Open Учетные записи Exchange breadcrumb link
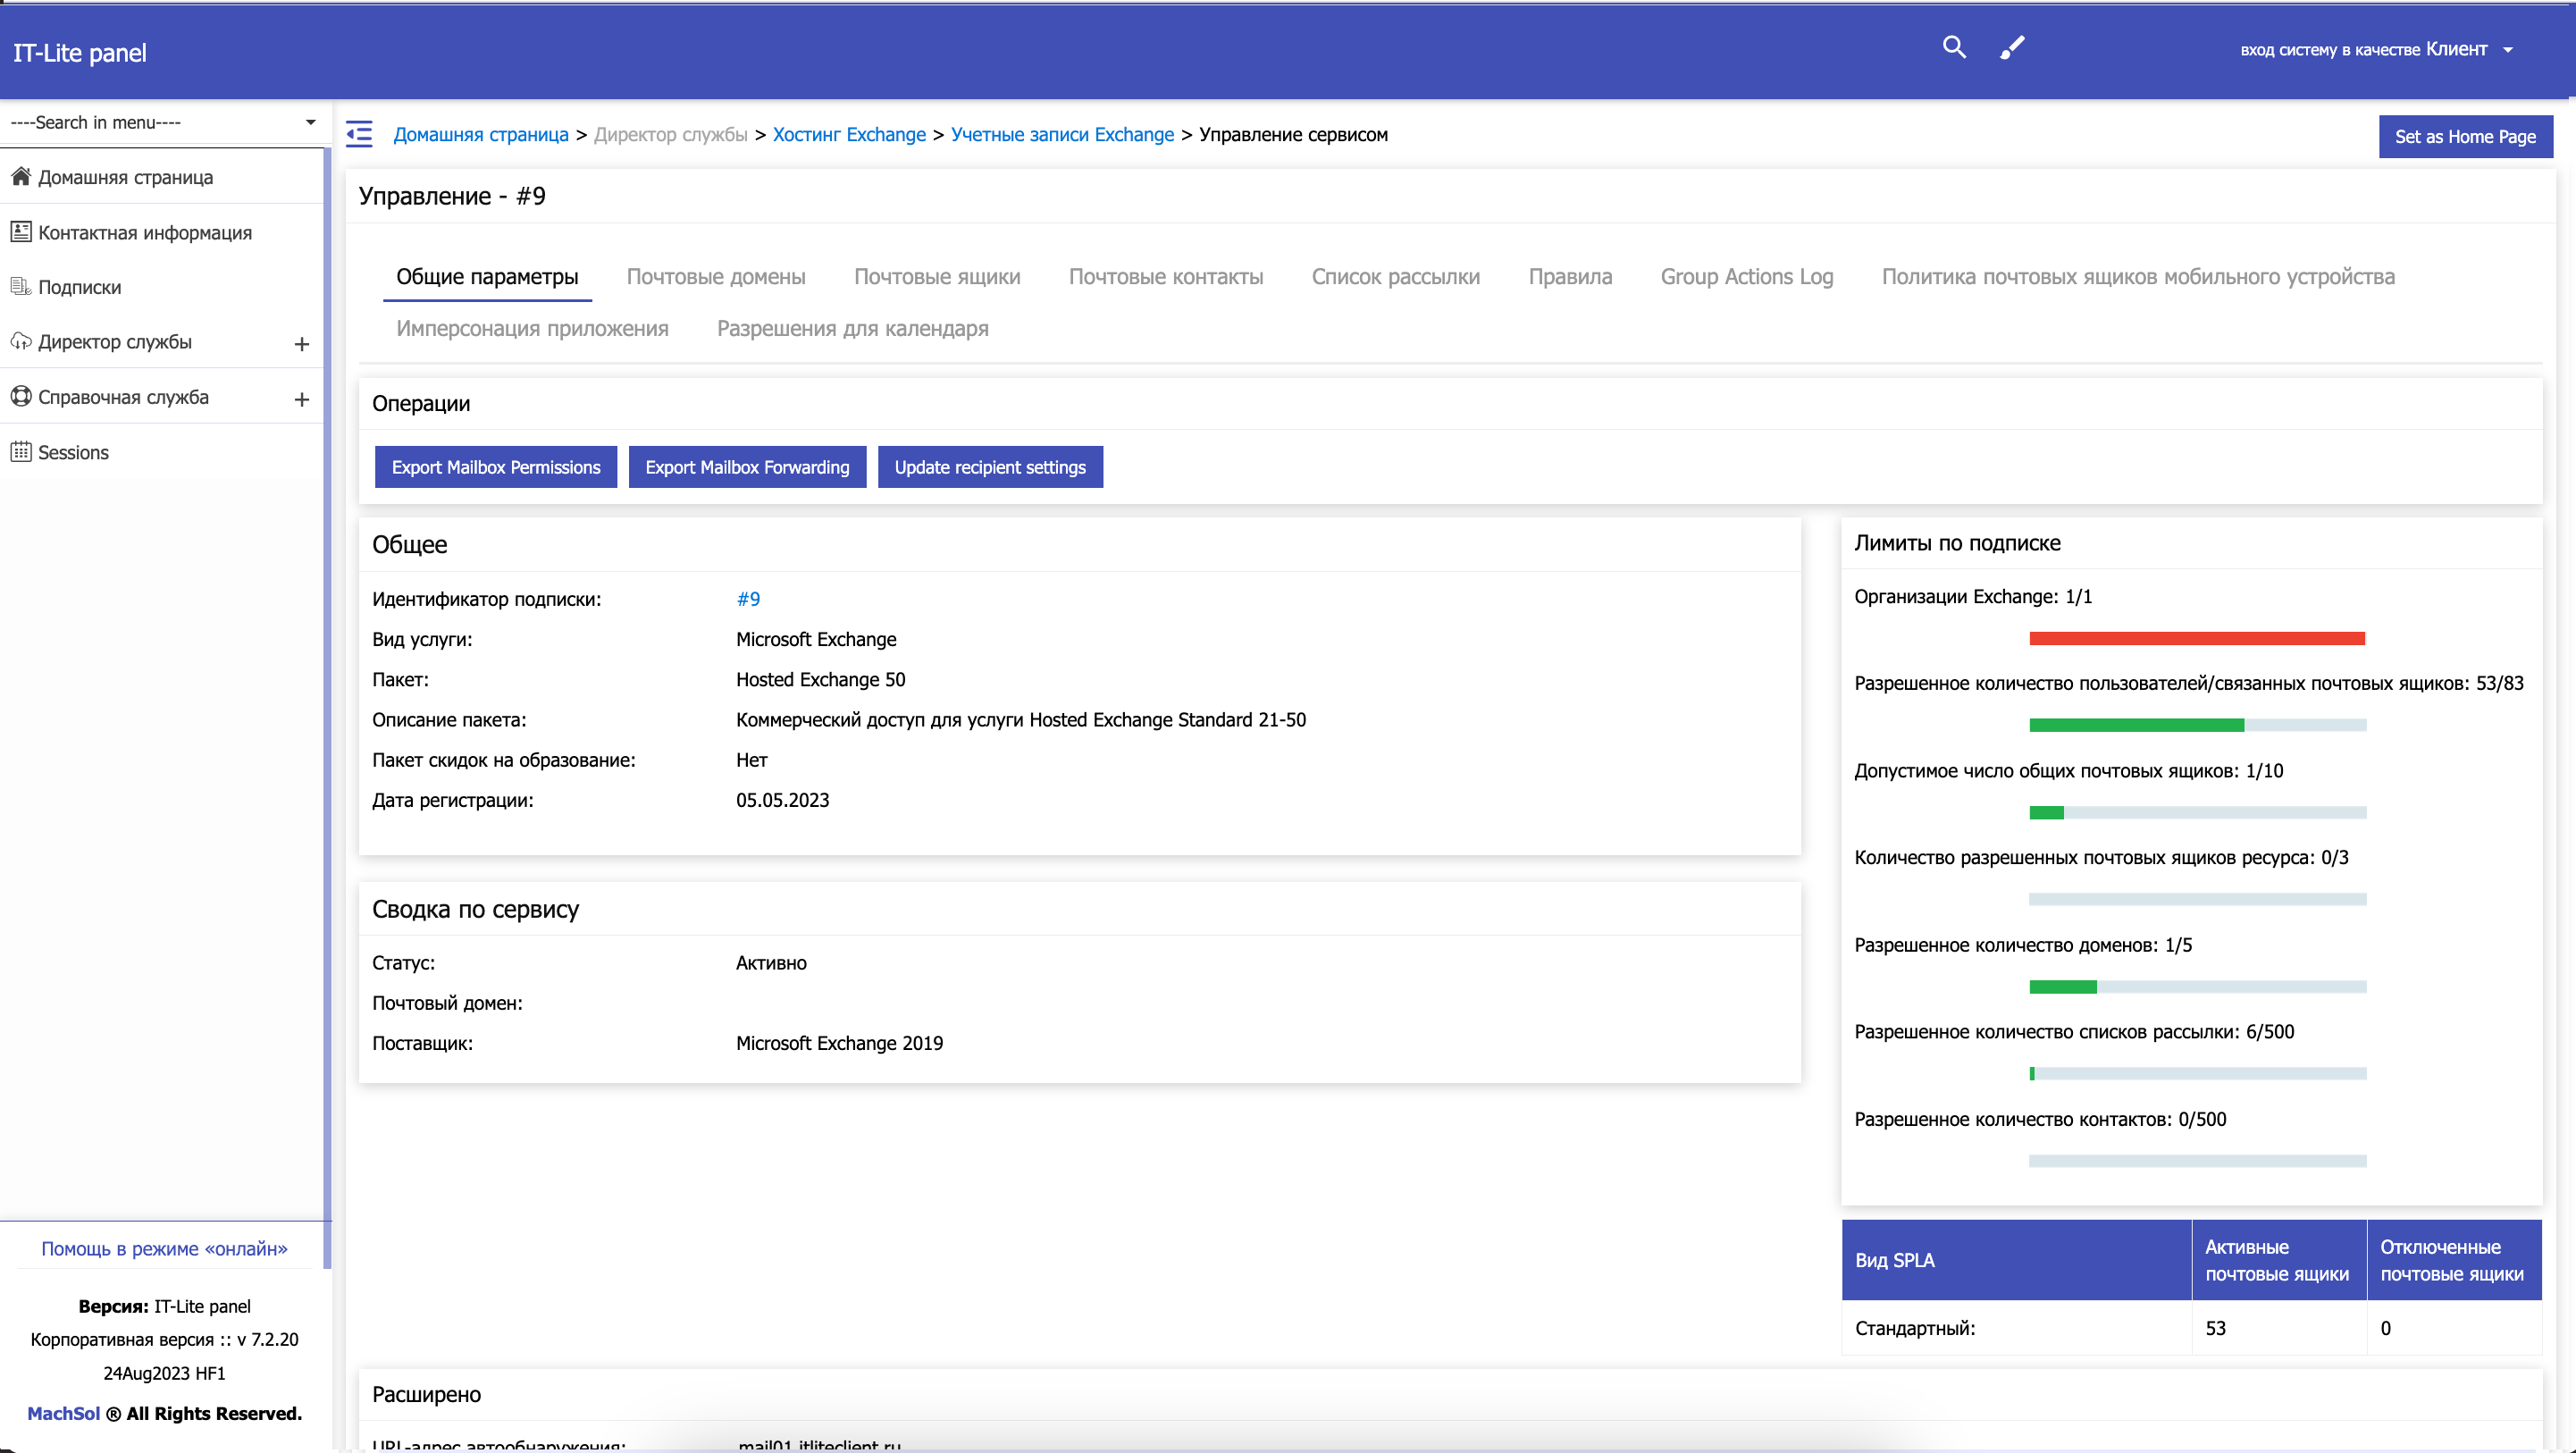This screenshot has width=2576, height=1453. pyautogui.click(x=1062, y=134)
